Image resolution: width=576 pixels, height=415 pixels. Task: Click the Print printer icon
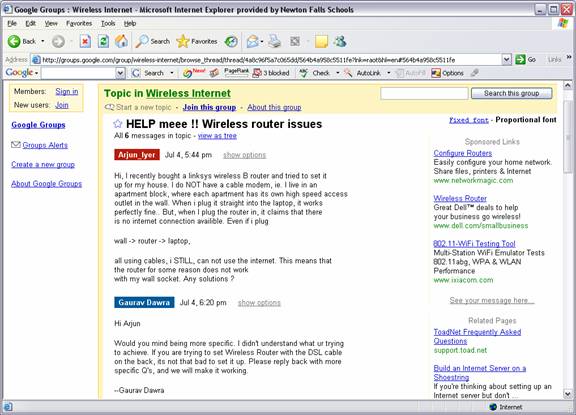click(274, 42)
